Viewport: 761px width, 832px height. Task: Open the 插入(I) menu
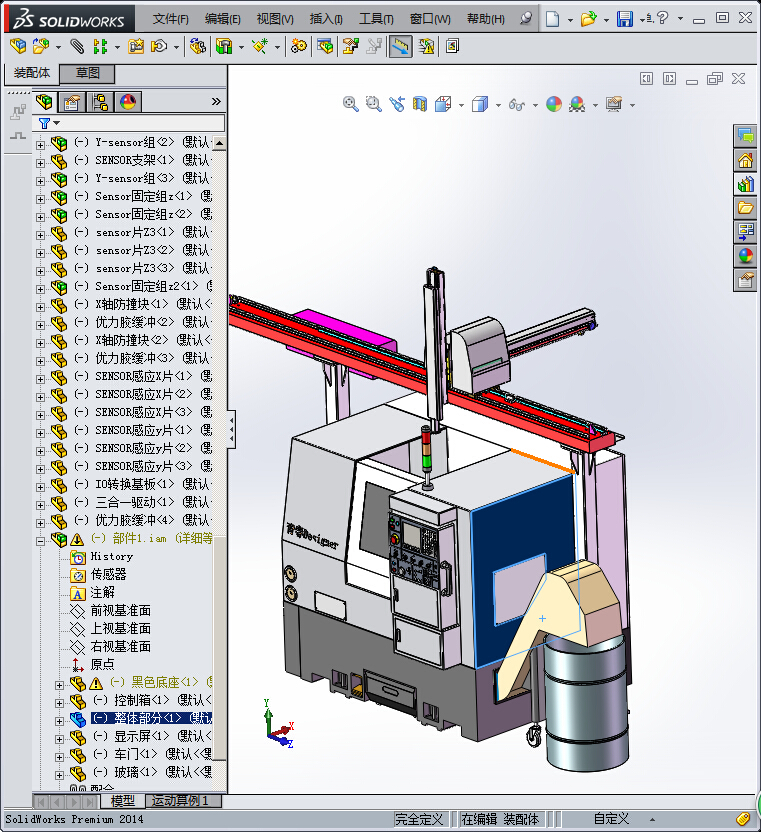(326, 19)
